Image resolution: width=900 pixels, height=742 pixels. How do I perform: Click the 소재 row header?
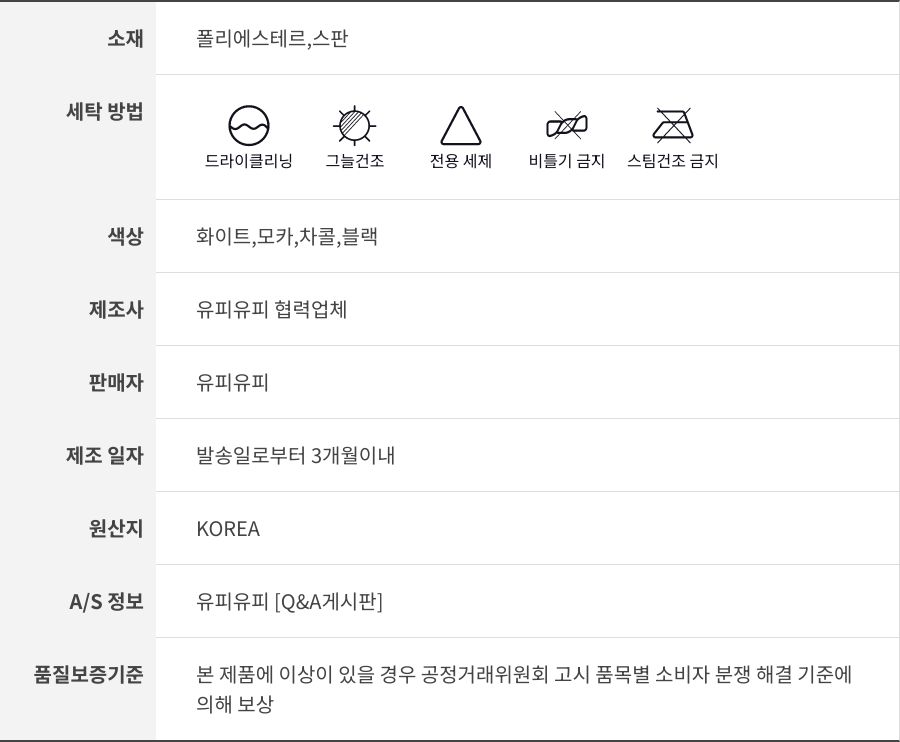tap(125, 39)
